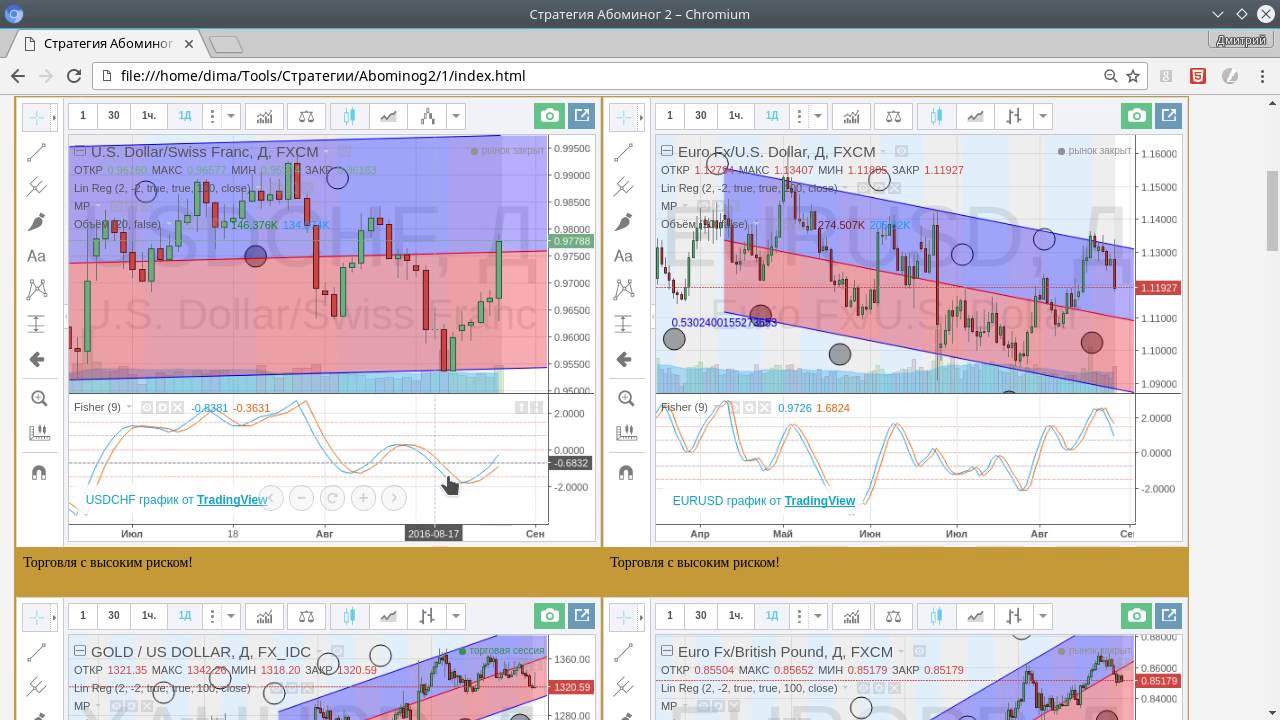This screenshot has height=720, width=1280.
Task: Take snapshot of GOLD chart with camera
Action: click(x=549, y=615)
